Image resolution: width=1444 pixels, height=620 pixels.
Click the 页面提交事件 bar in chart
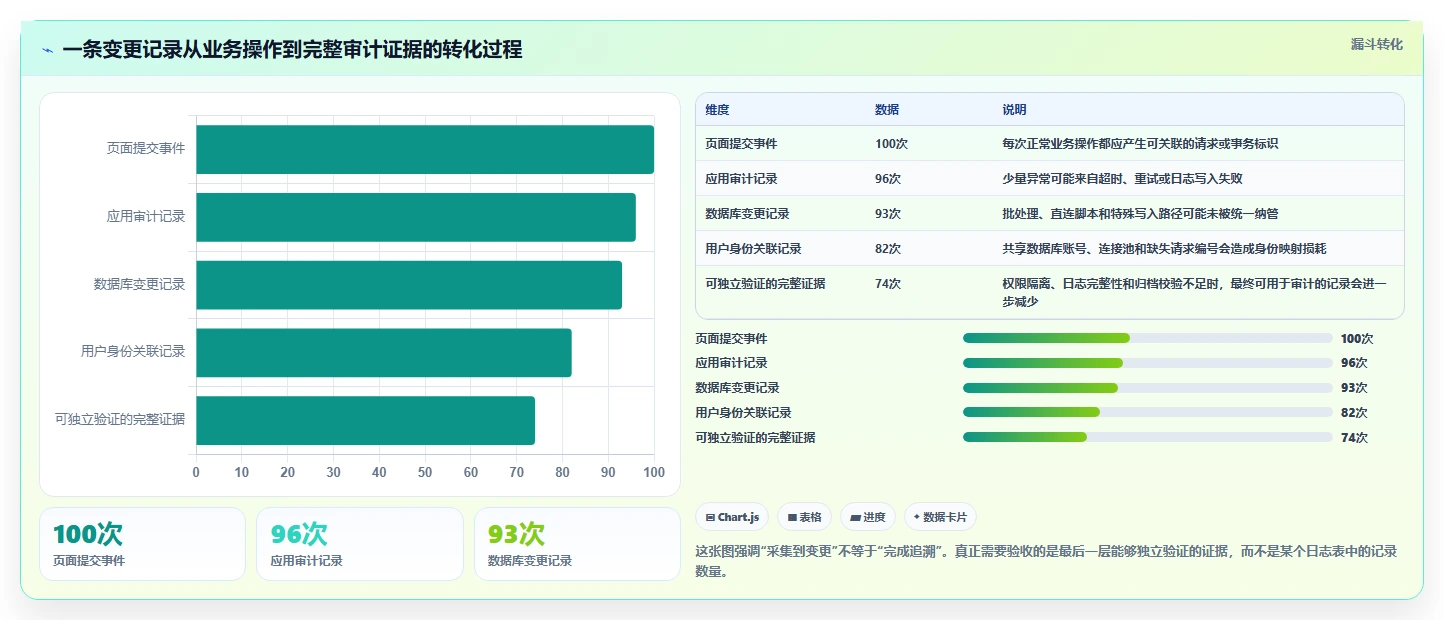point(425,149)
